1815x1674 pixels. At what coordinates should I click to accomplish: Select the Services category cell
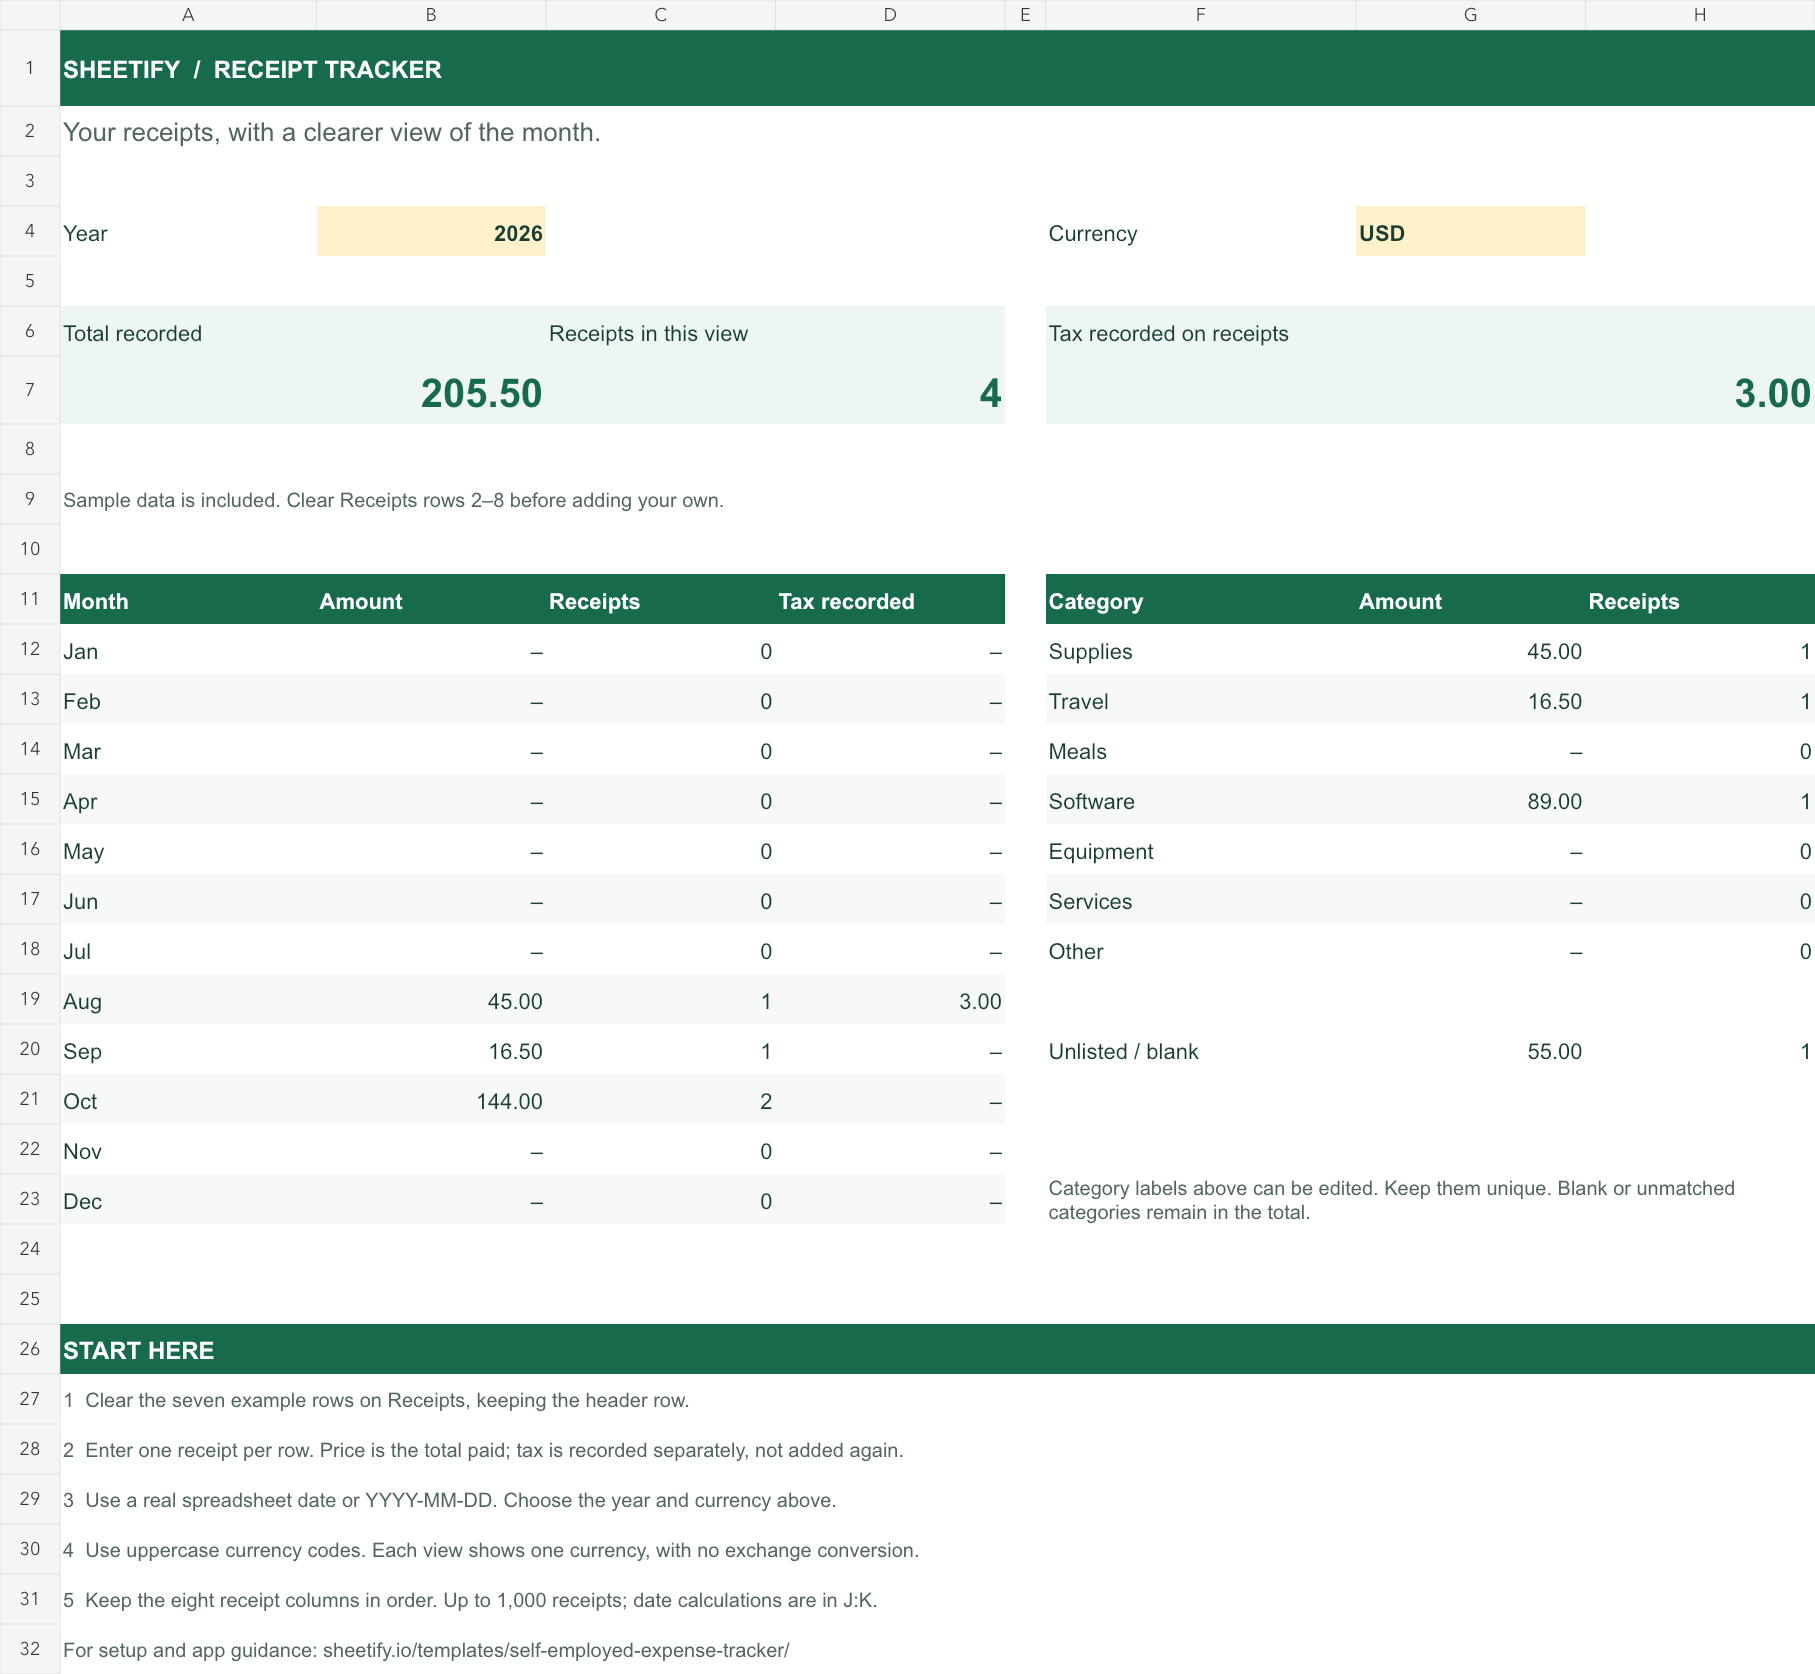(1200, 900)
